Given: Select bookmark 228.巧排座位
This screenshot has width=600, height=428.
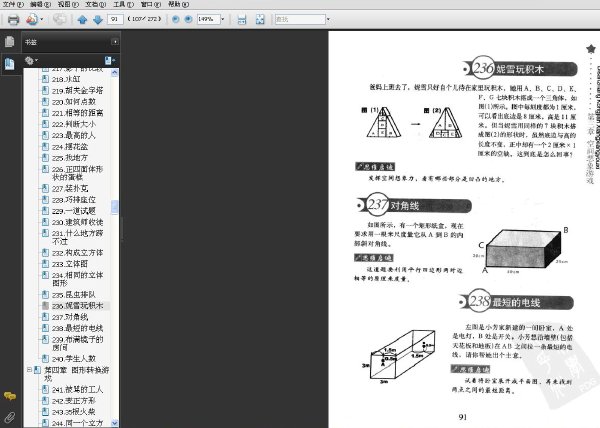Looking at the screenshot, I should coord(74,200).
